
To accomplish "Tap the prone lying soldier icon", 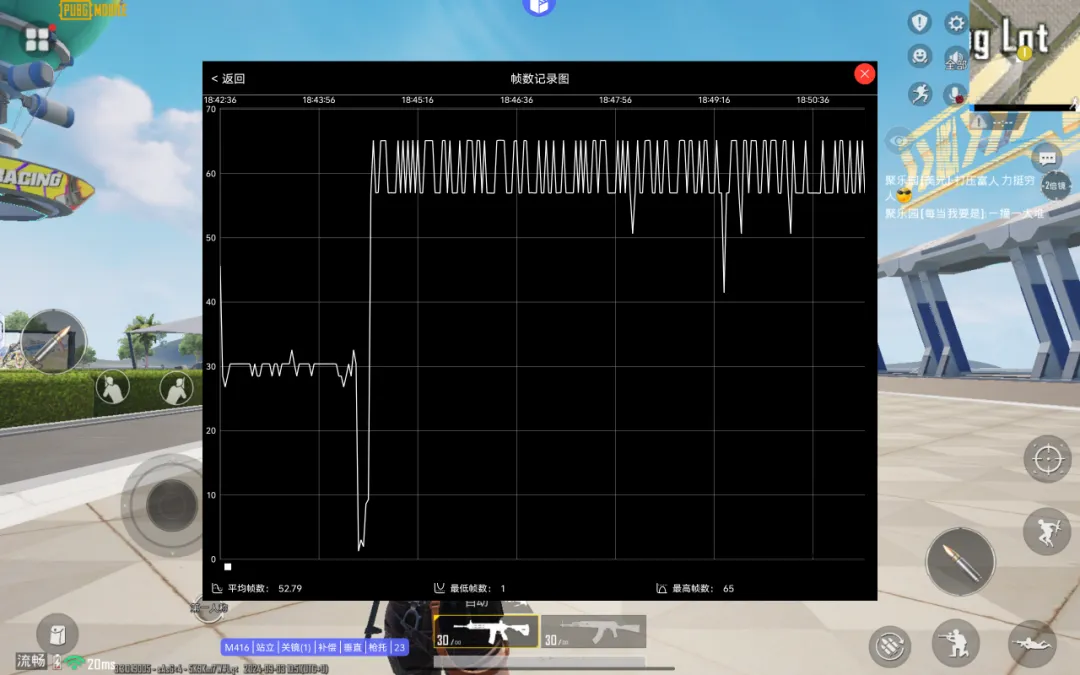I will pos(1031,643).
